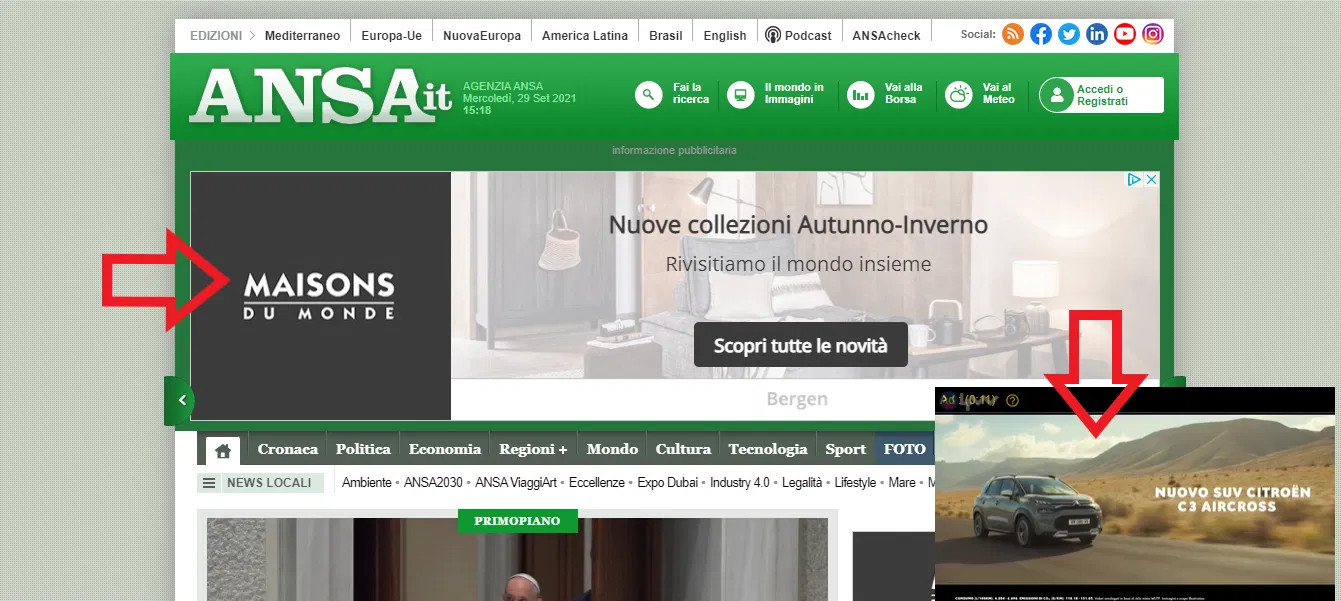Open the Regioni + menu

533,449
